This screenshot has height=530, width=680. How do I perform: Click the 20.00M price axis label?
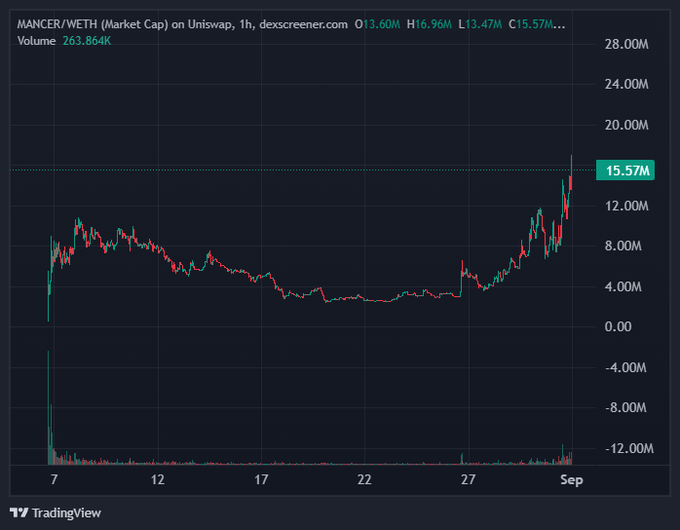(627, 125)
